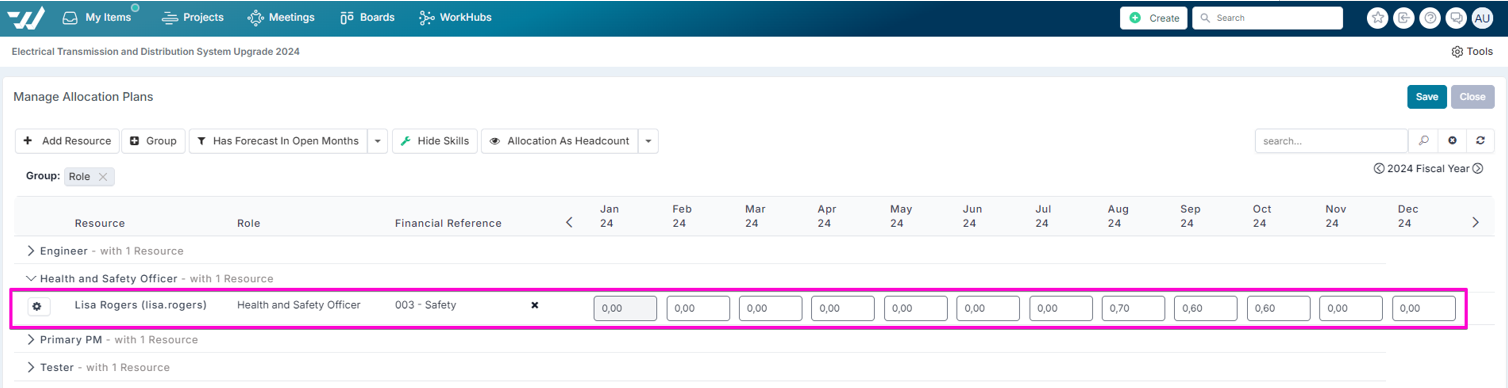Image resolution: width=1508 pixels, height=388 pixels.
Task: Click the Financial Reference column header
Action: pyautogui.click(x=448, y=223)
